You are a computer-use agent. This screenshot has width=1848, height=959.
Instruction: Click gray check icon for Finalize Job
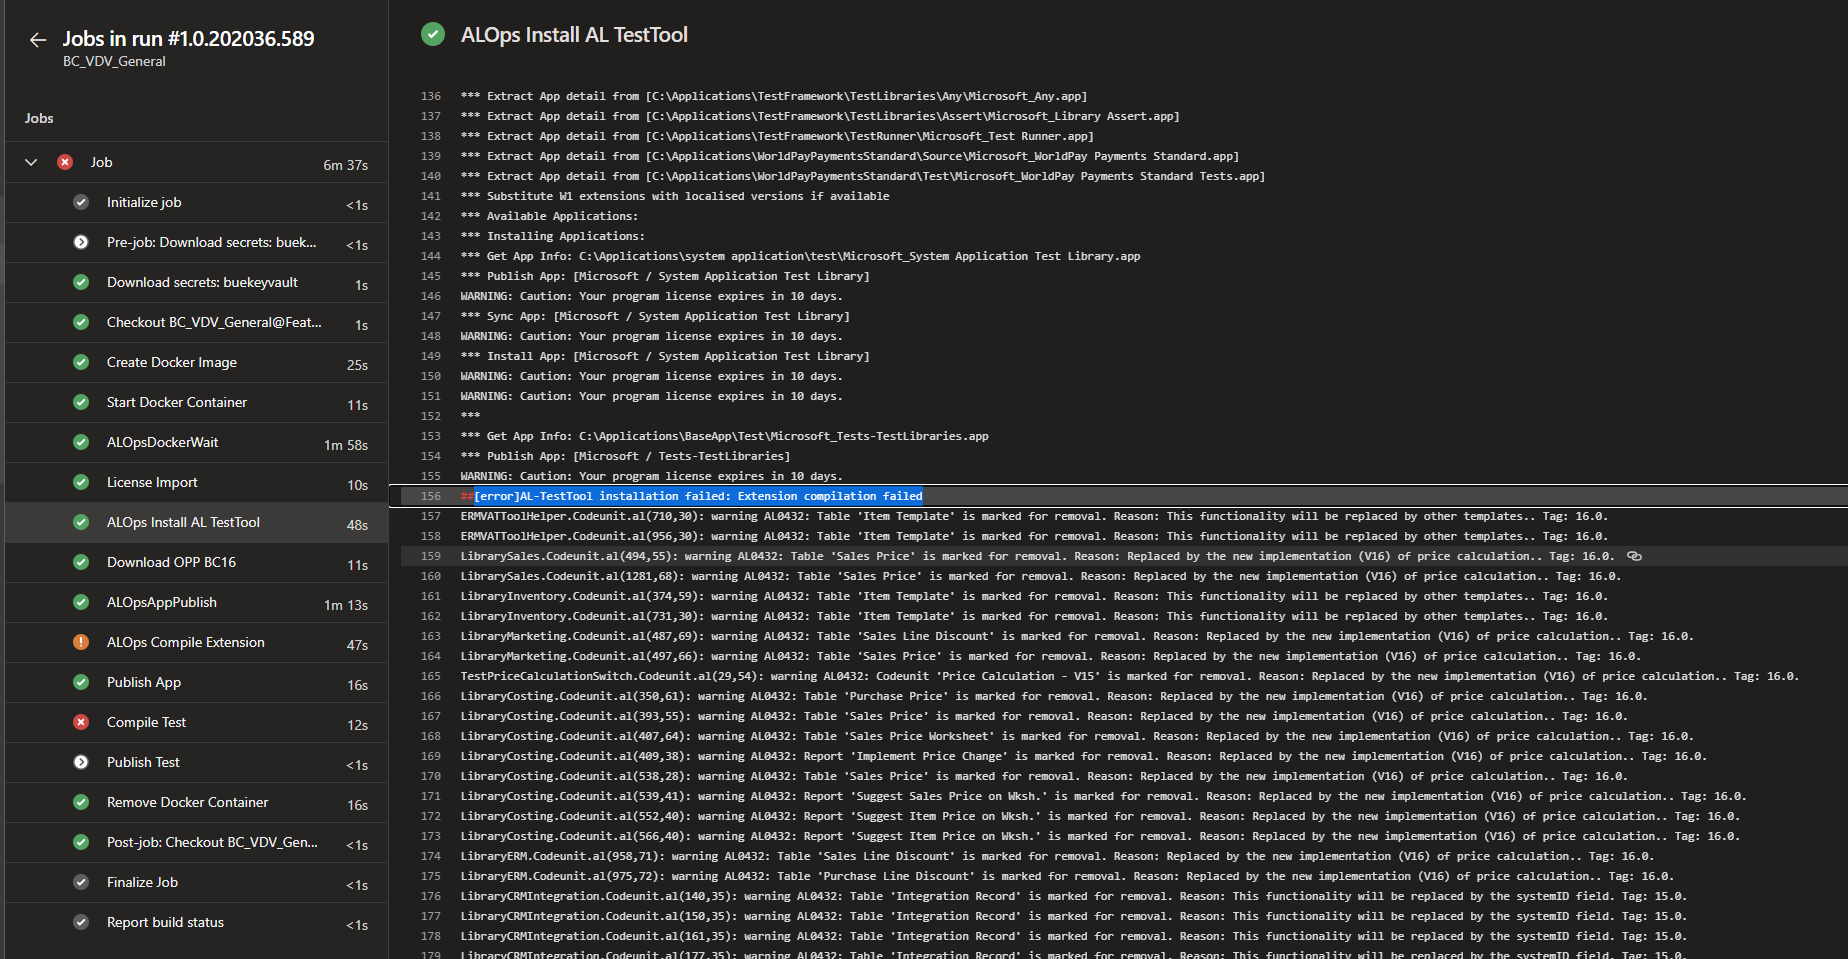pos(81,882)
